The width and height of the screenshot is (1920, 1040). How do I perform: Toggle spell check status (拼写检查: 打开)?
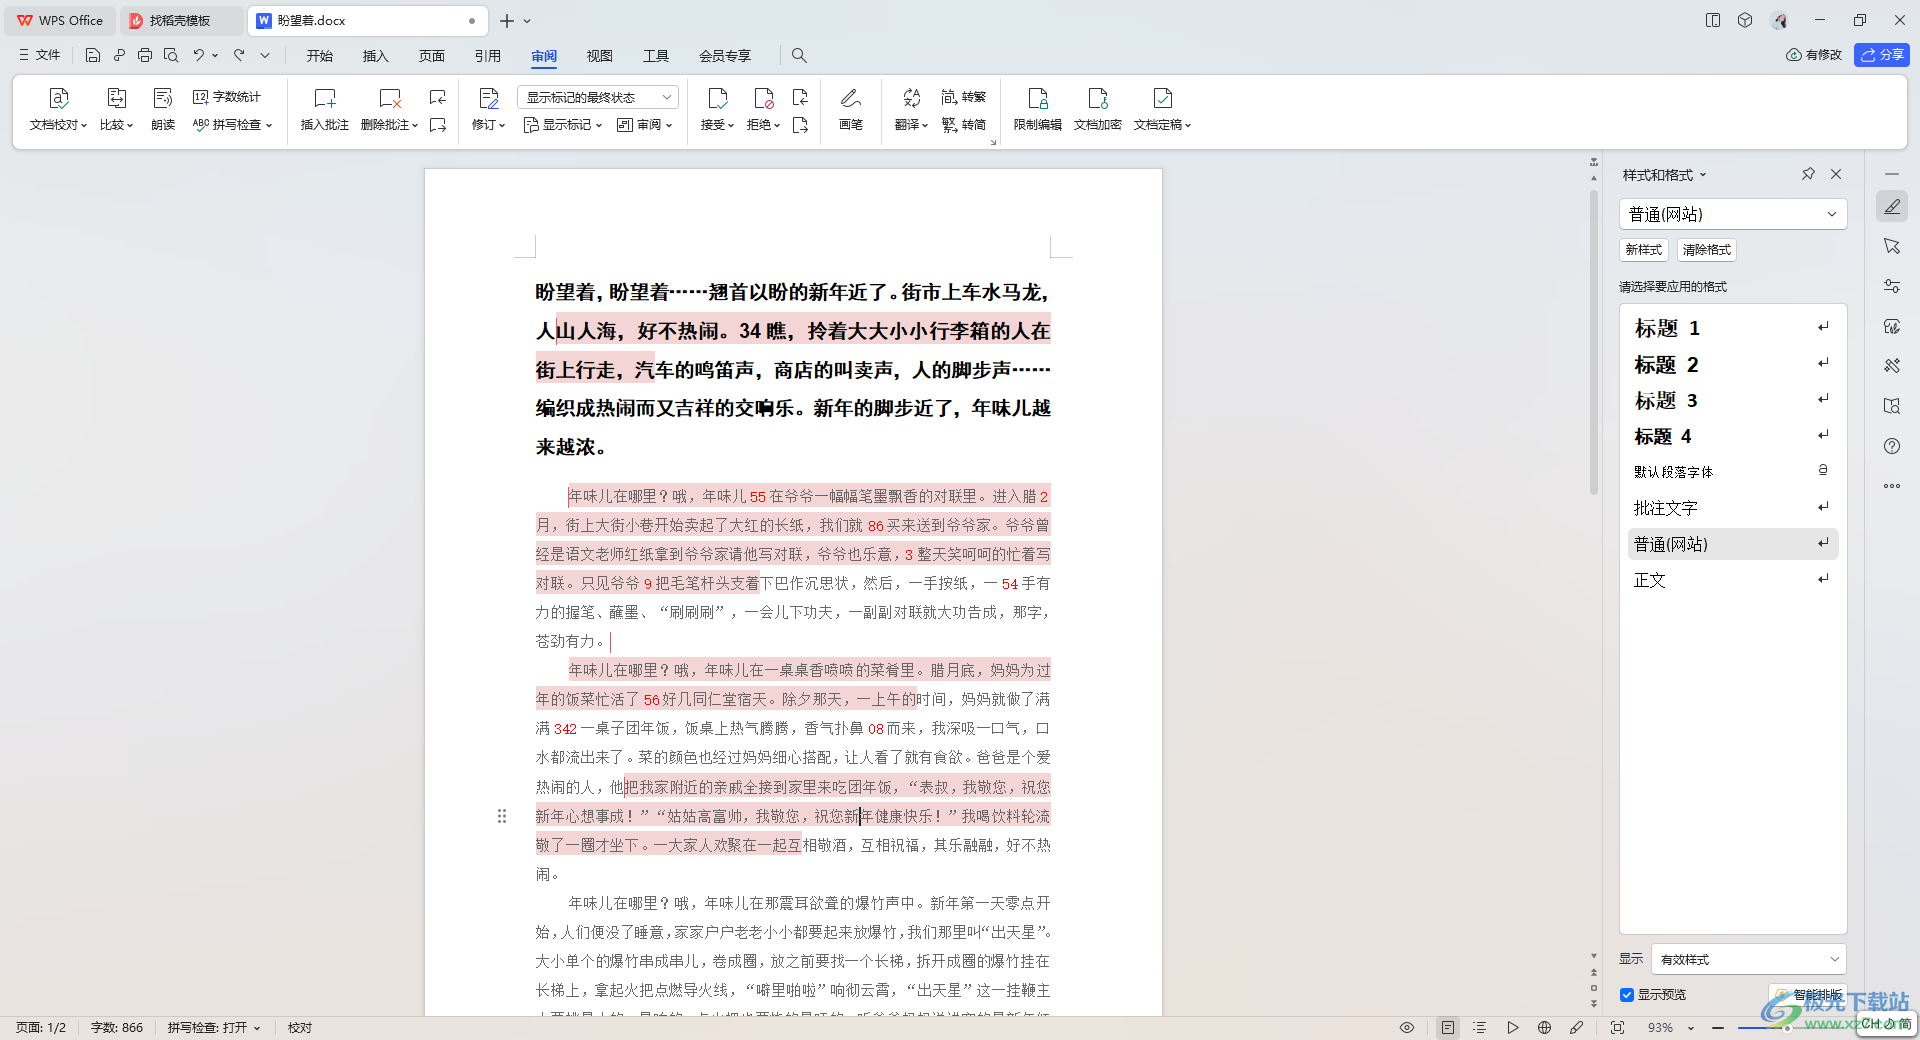click(x=213, y=1027)
